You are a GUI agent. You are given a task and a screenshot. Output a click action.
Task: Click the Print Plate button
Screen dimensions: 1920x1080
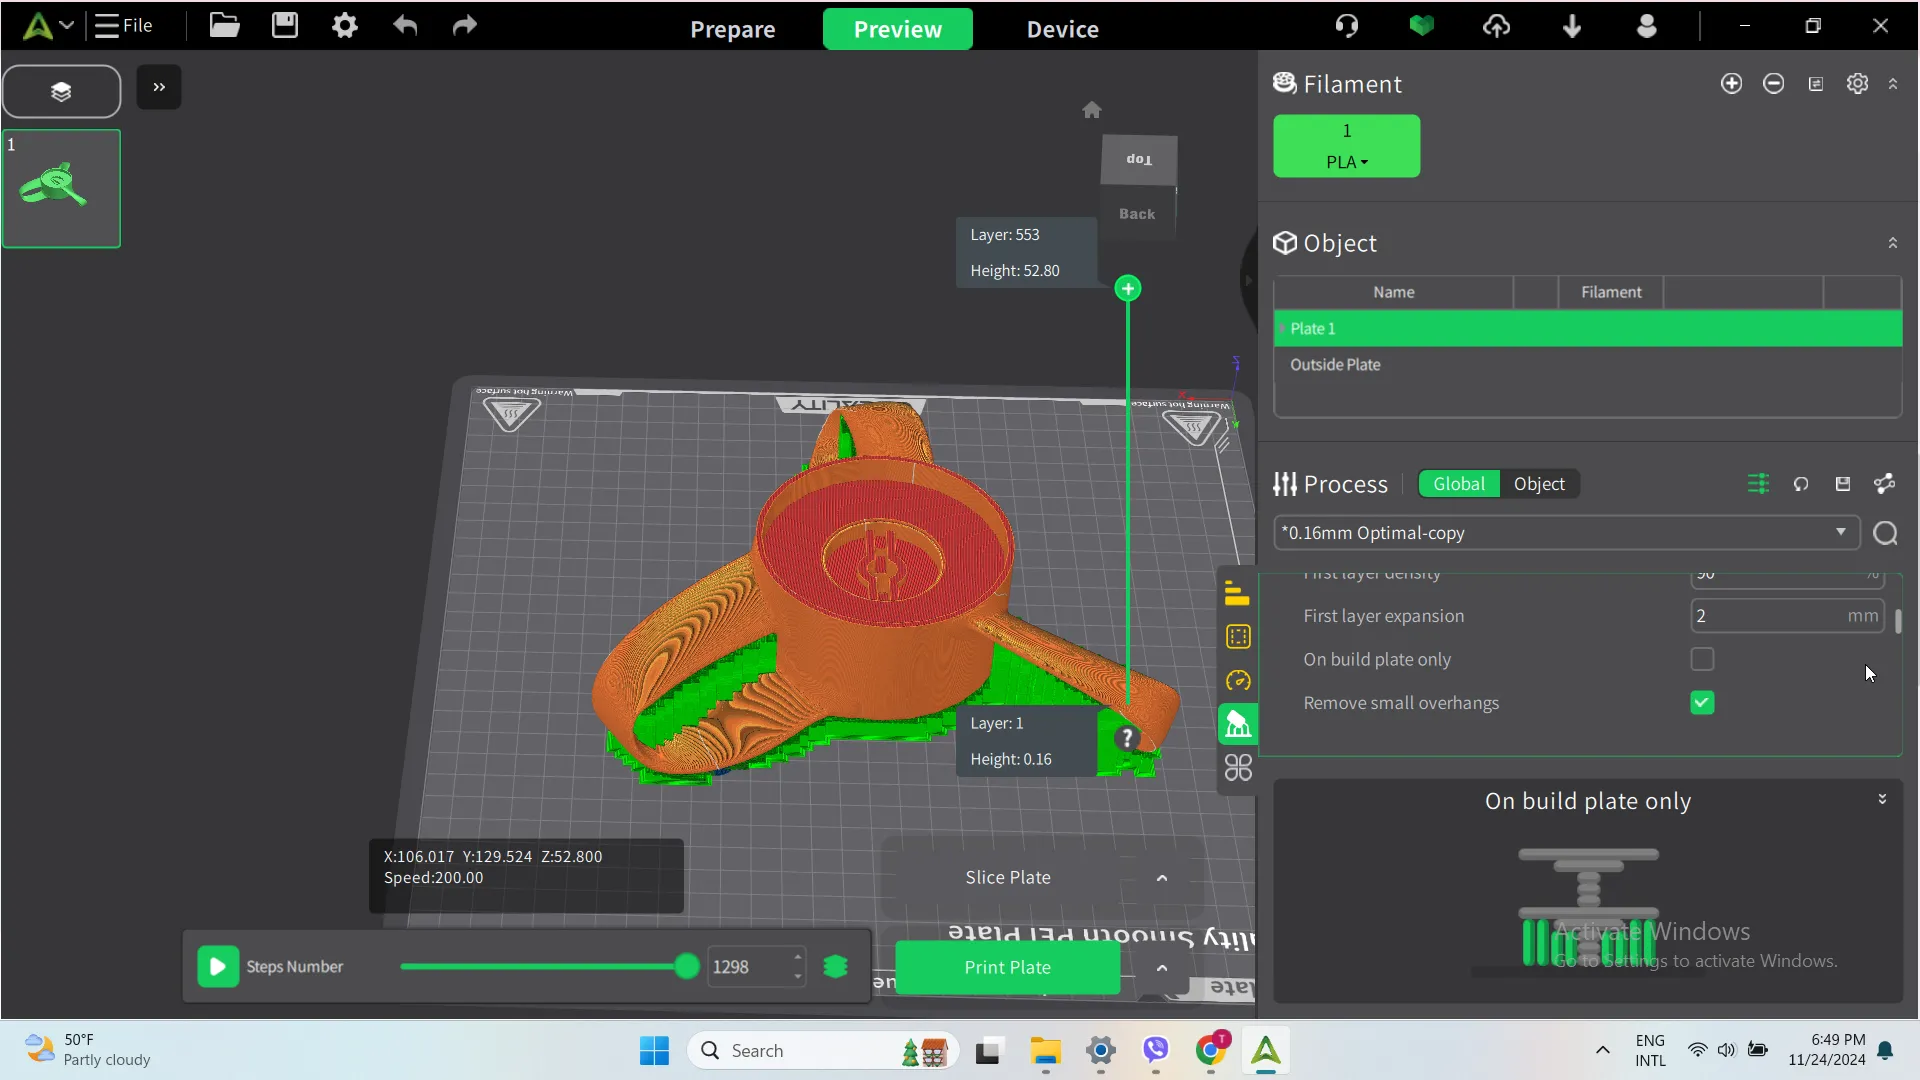pos(1007,968)
